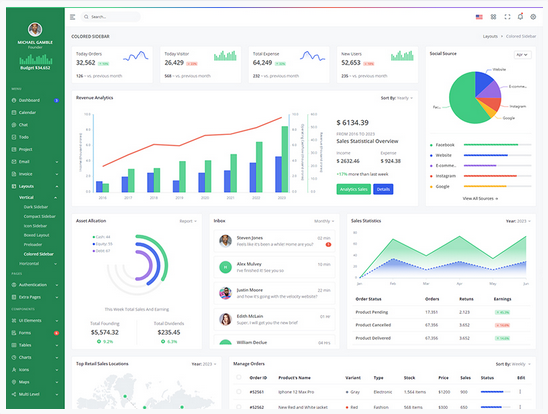Open the US flag language selector
The width and height of the screenshot is (548, 414).
479,17
